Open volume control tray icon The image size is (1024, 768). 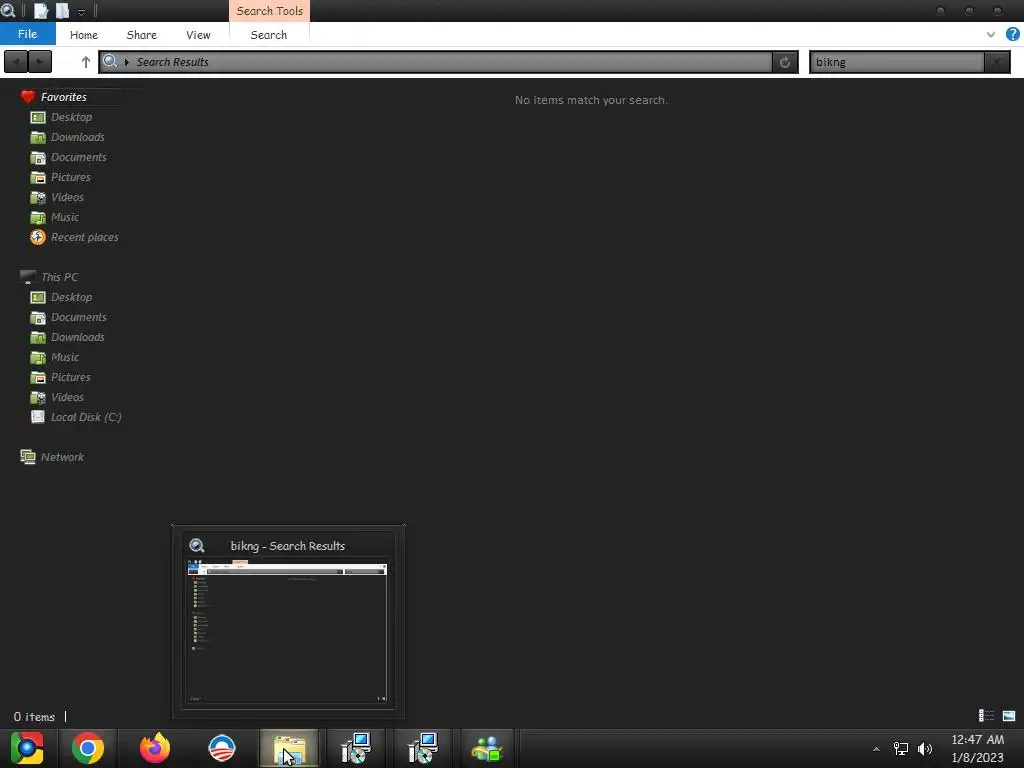[x=925, y=748]
